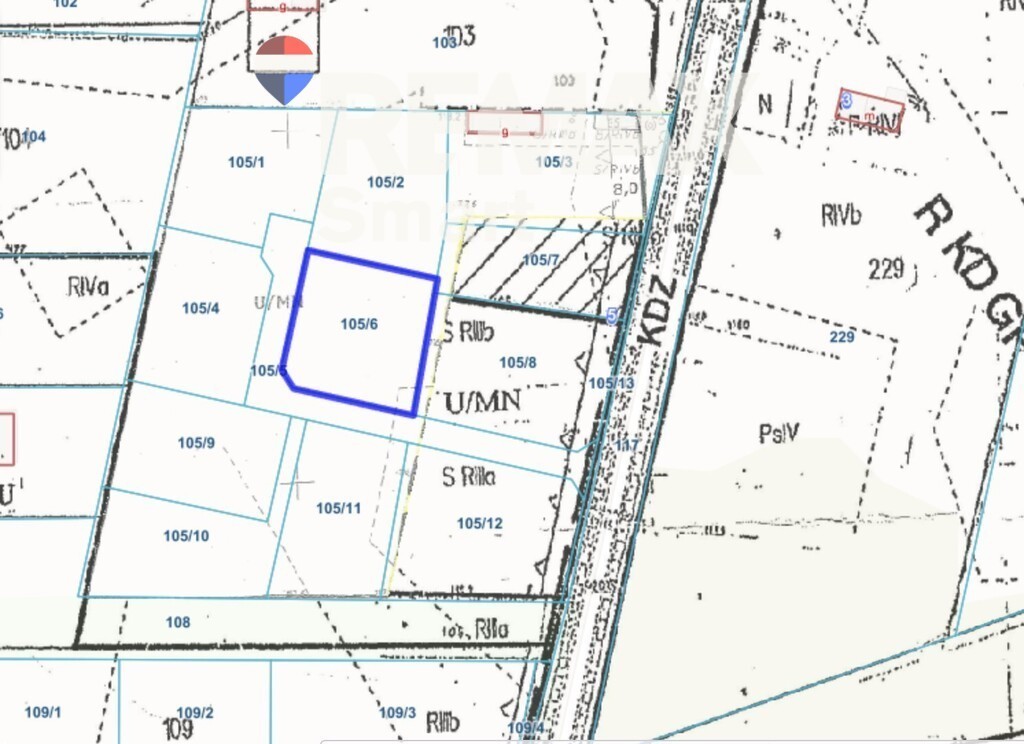Pick parcel label 105/3
Screen dimensions: 1024x744
pos(554,162)
